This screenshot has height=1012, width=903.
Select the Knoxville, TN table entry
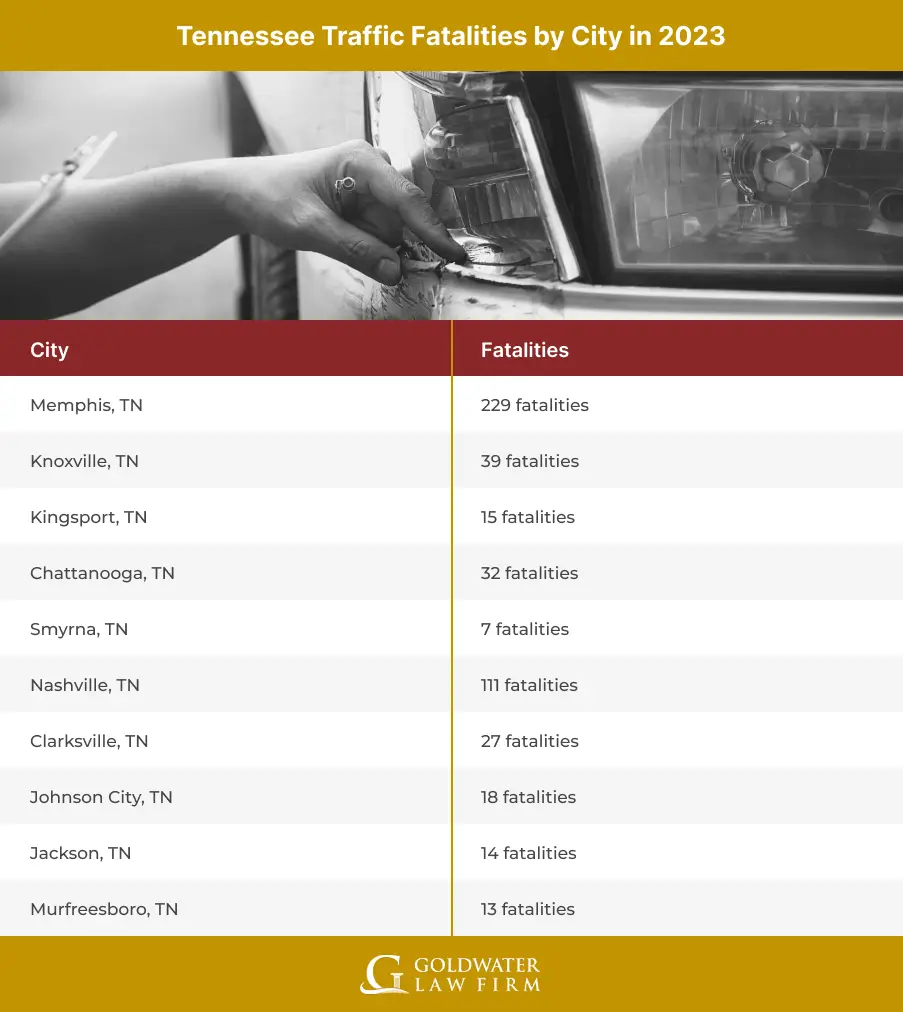coord(85,461)
